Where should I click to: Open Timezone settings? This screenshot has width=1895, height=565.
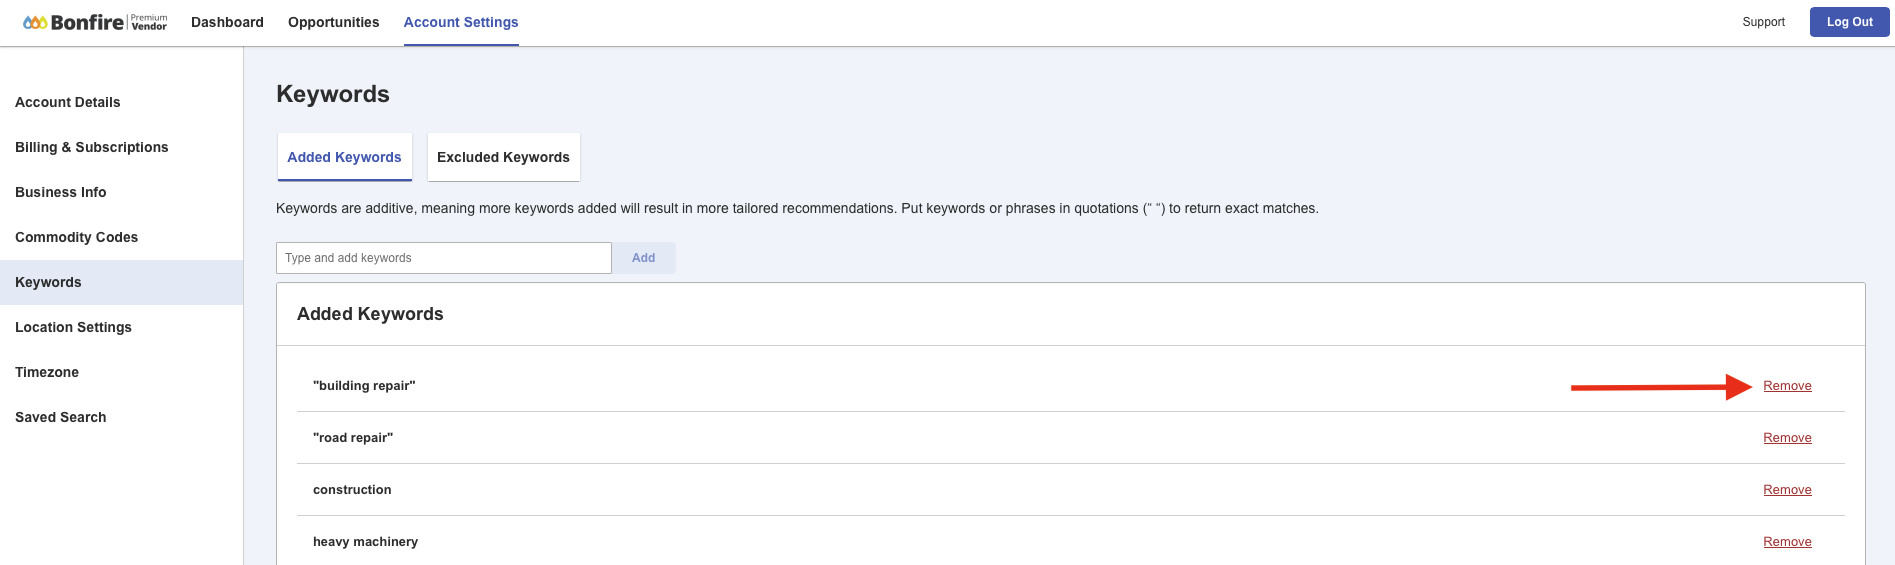[47, 372]
